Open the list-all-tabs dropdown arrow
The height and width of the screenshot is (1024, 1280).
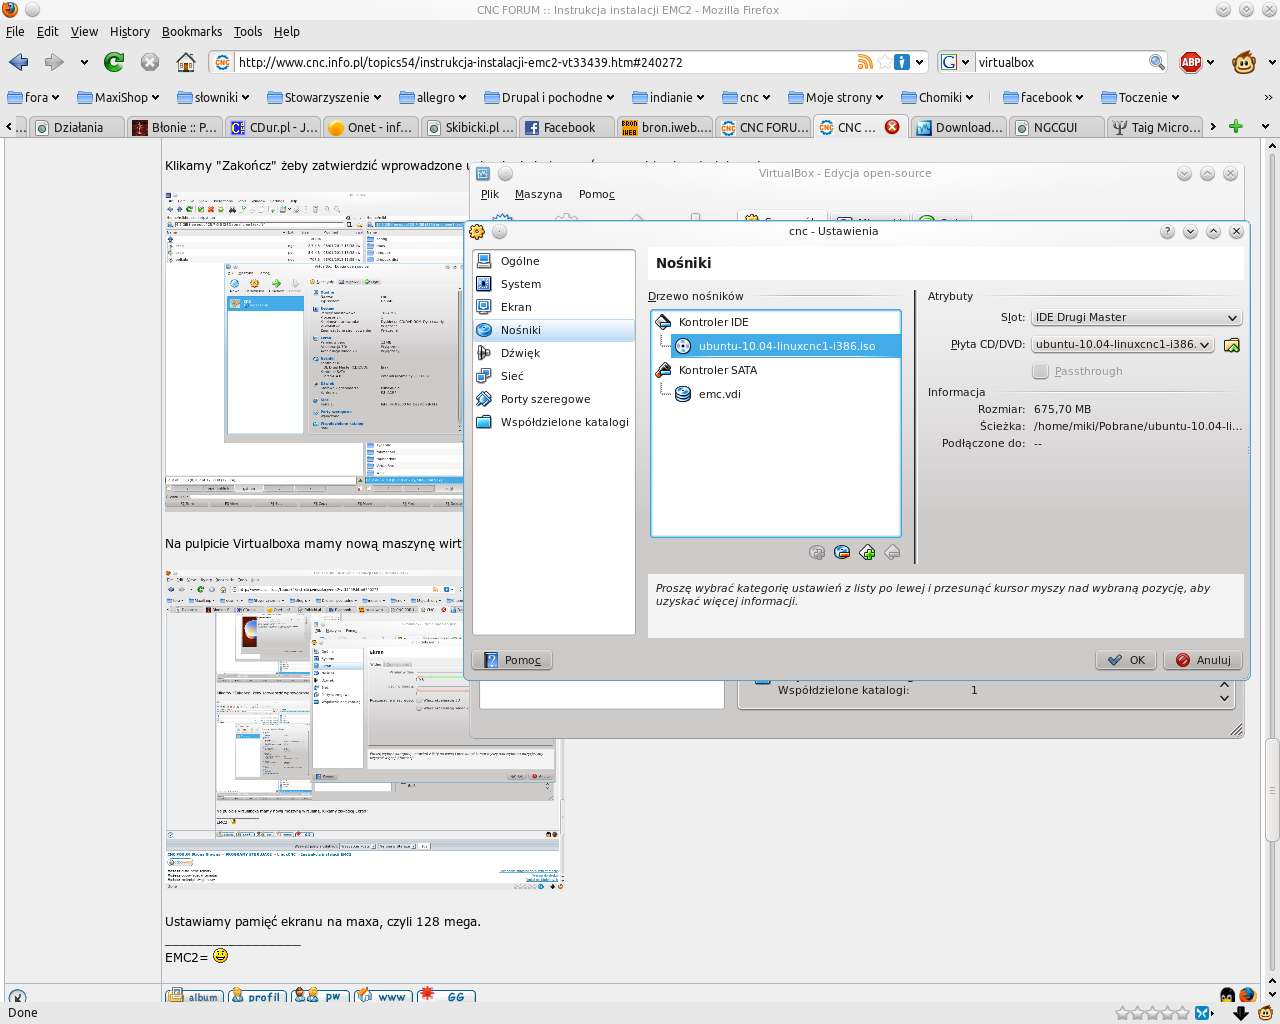pos(1265,127)
